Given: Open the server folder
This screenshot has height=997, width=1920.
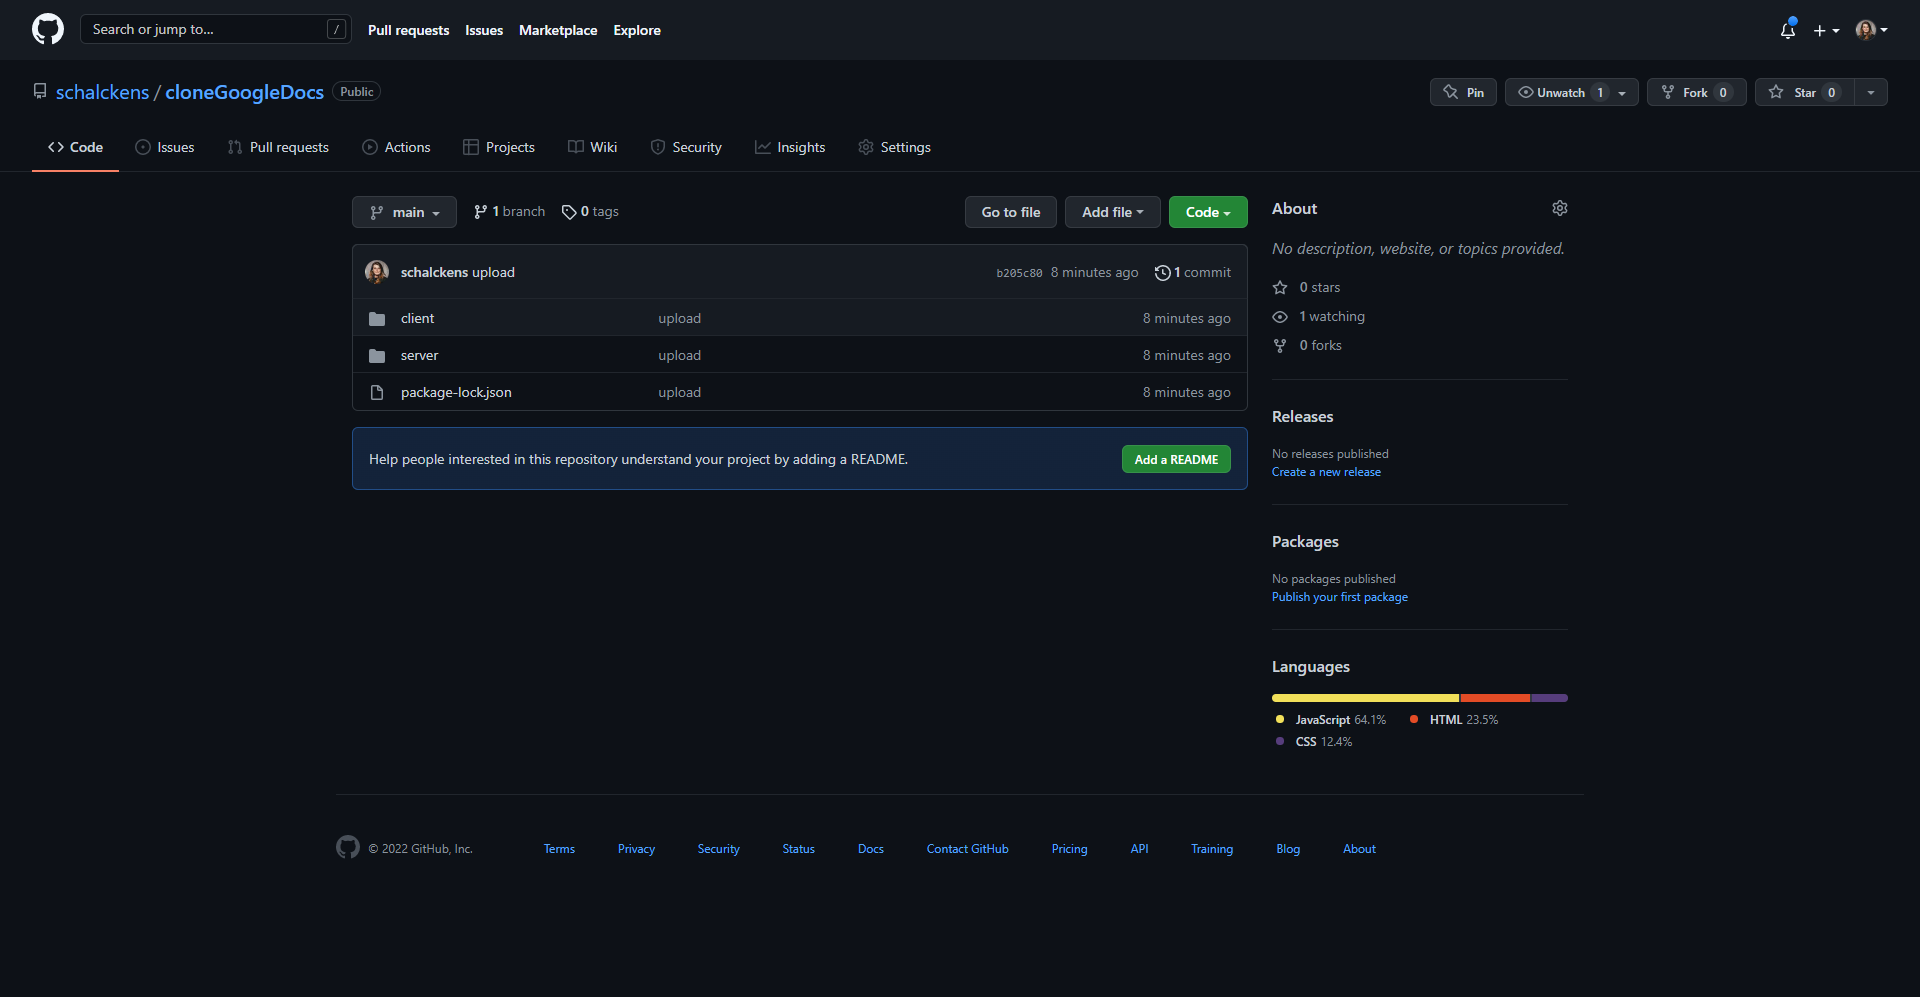Looking at the screenshot, I should pos(419,355).
